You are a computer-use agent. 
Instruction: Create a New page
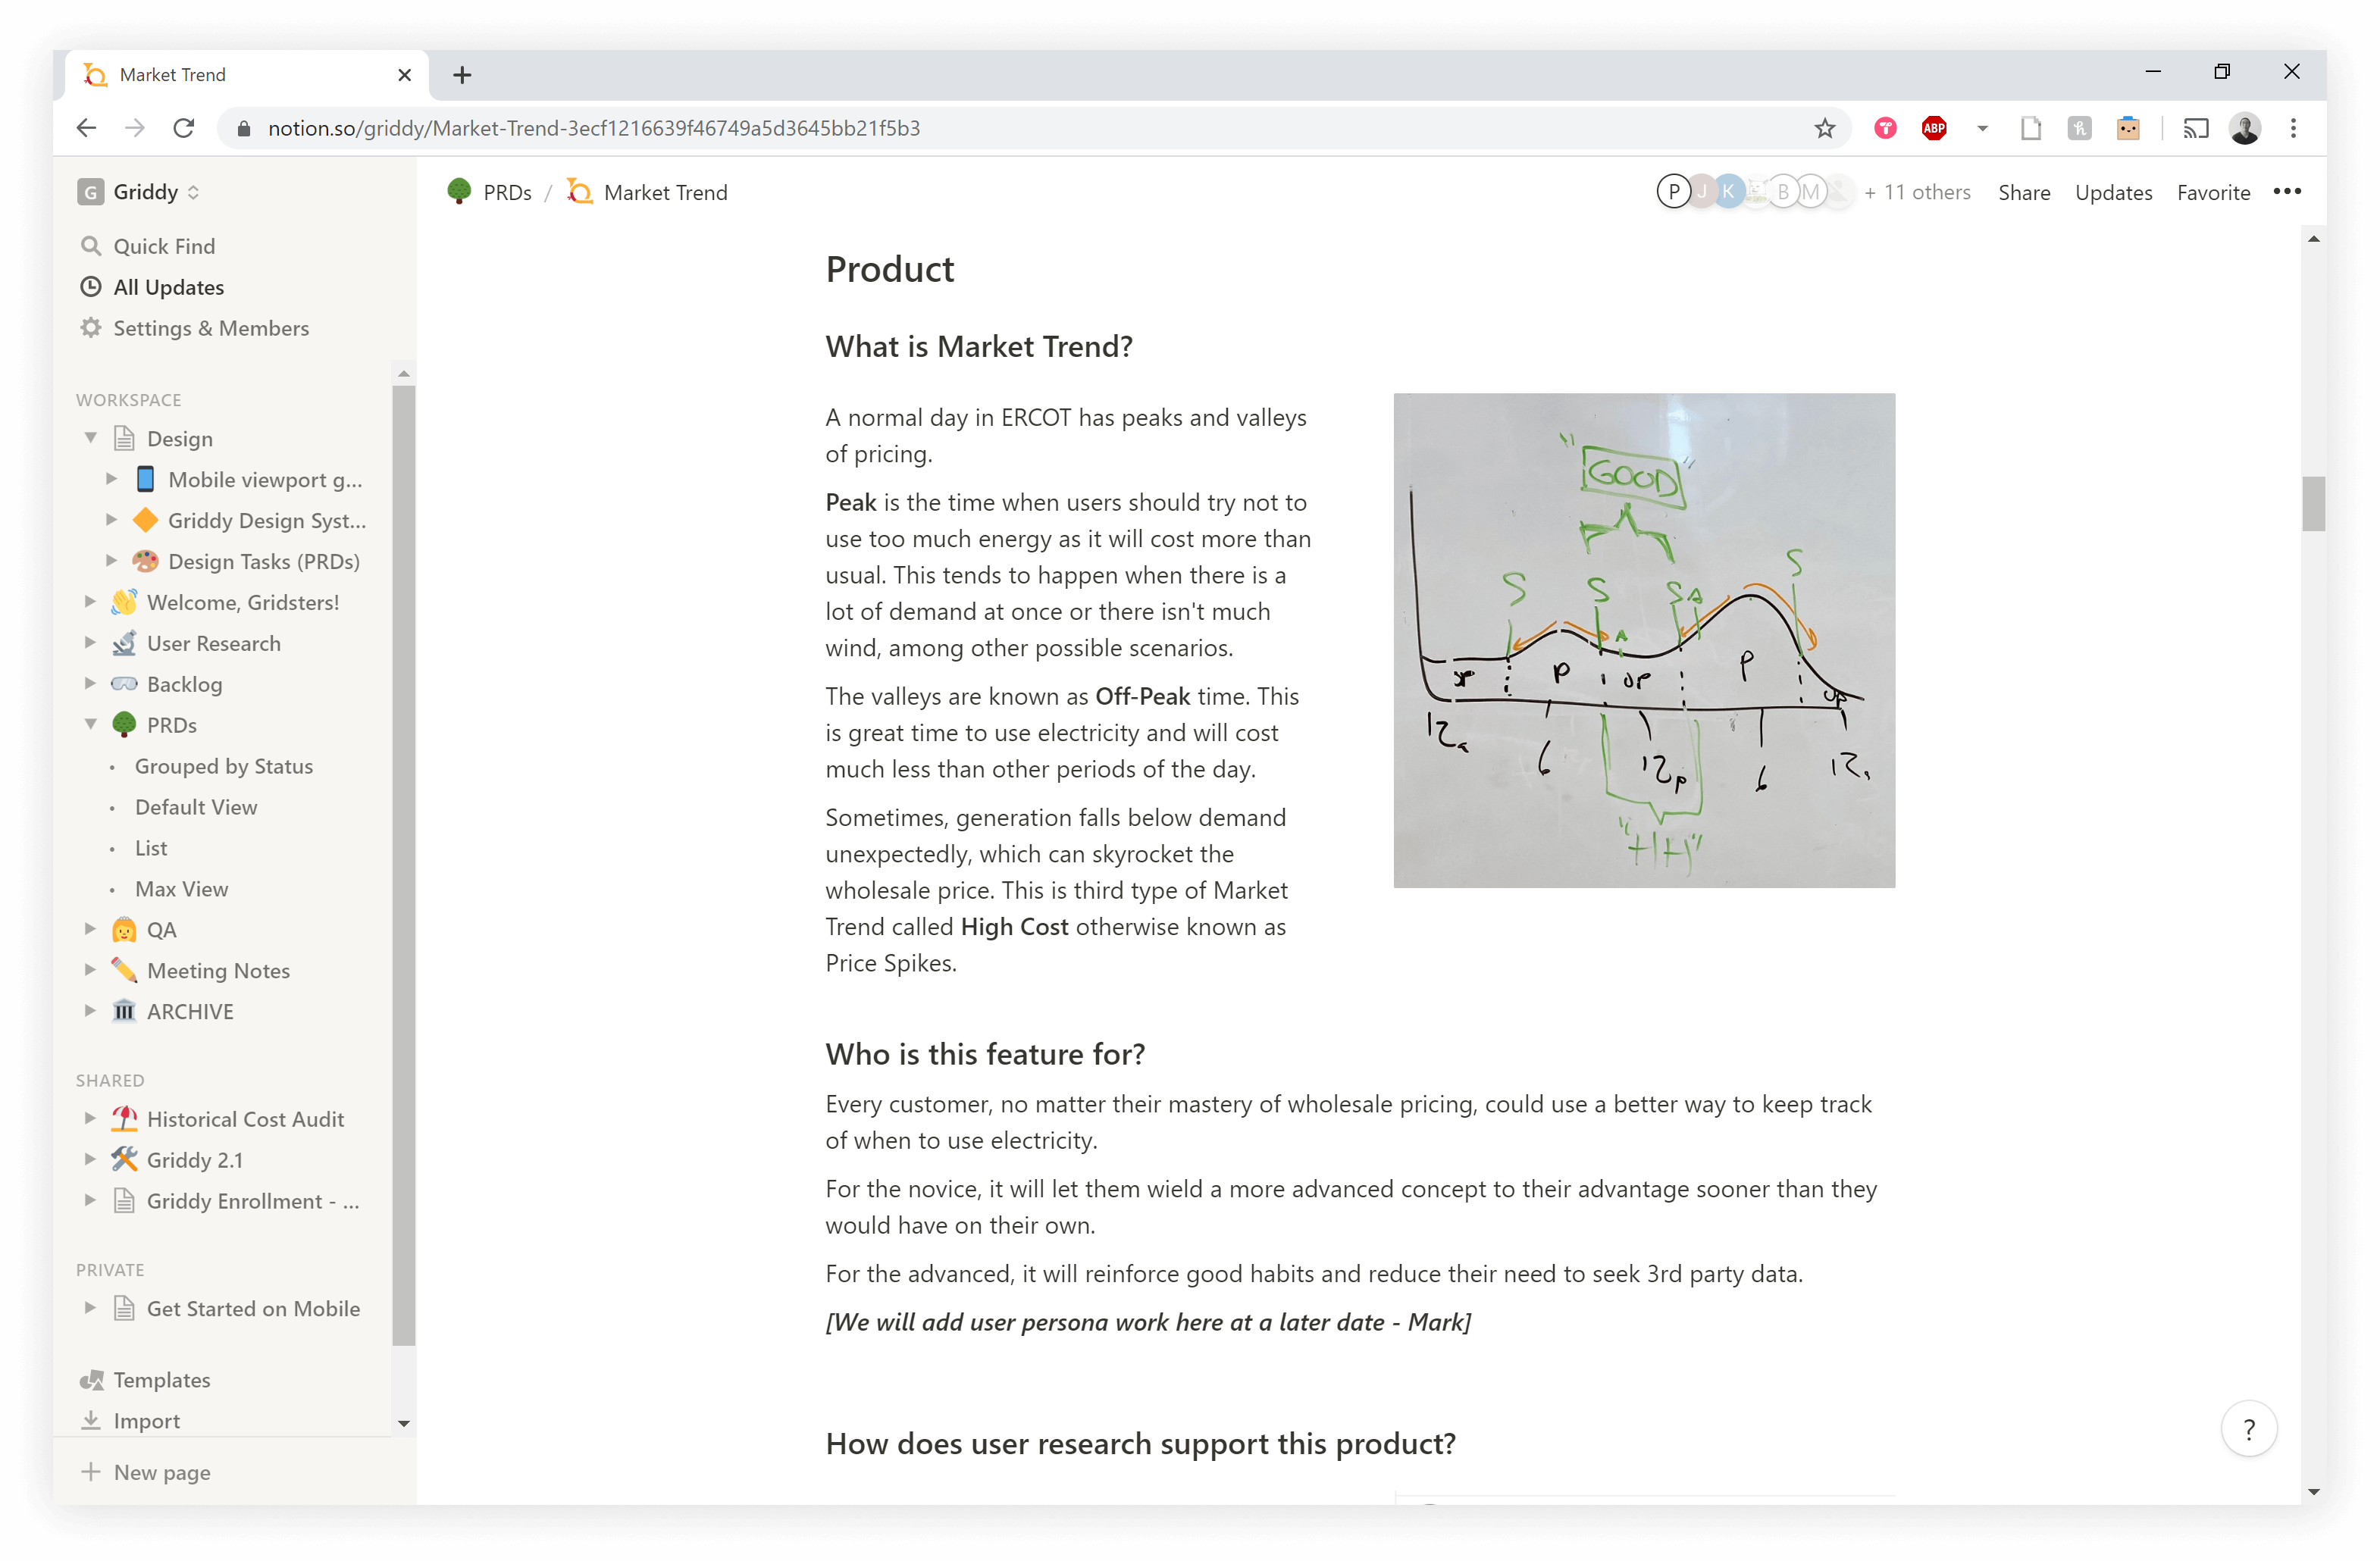click(x=146, y=1472)
